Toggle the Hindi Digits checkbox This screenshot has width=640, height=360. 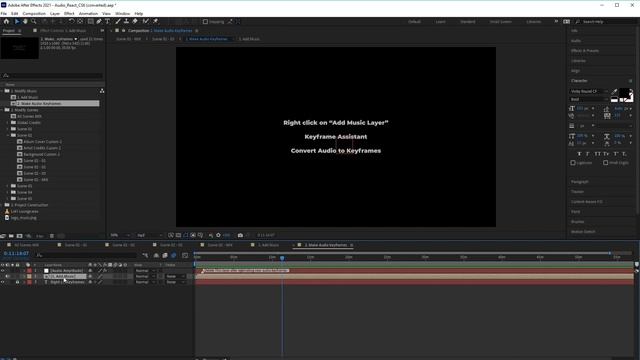click(606, 163)
